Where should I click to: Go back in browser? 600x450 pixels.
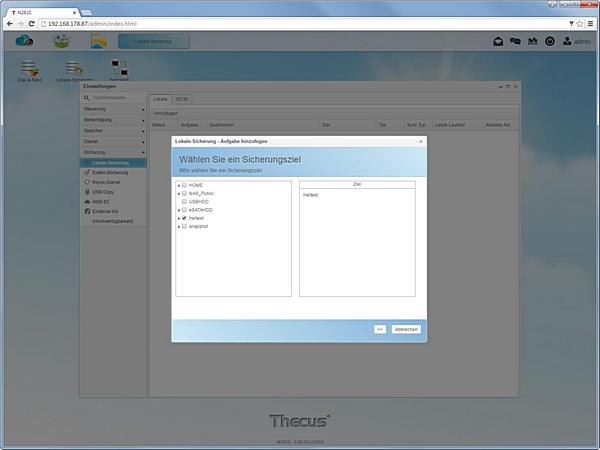point(10,24)
